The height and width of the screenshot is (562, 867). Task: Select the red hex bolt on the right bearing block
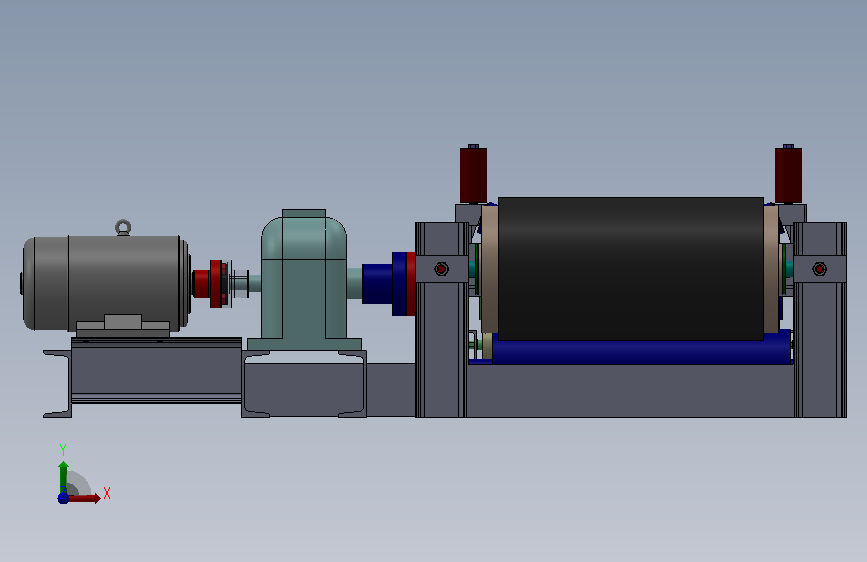pyautogui.click(x=819, y=269)
